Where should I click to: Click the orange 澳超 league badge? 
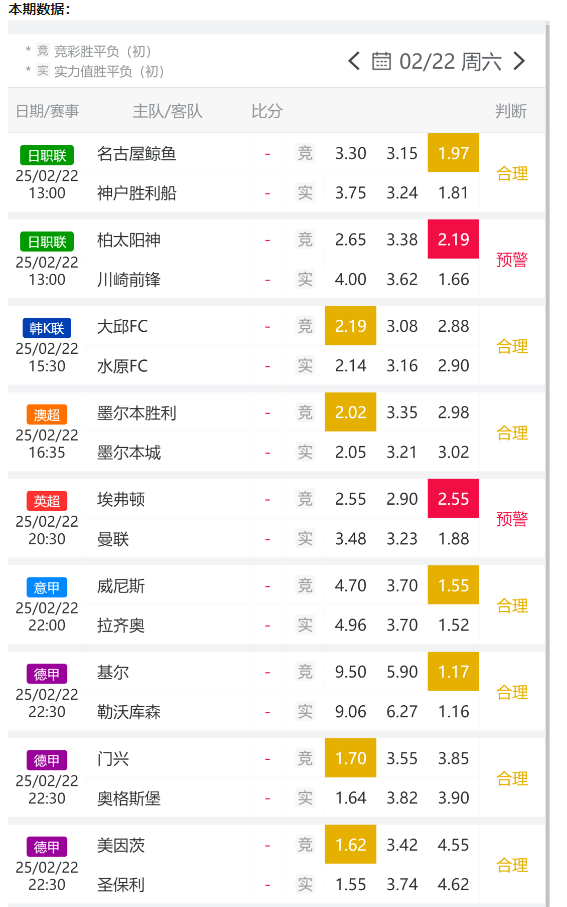[47, 415]
